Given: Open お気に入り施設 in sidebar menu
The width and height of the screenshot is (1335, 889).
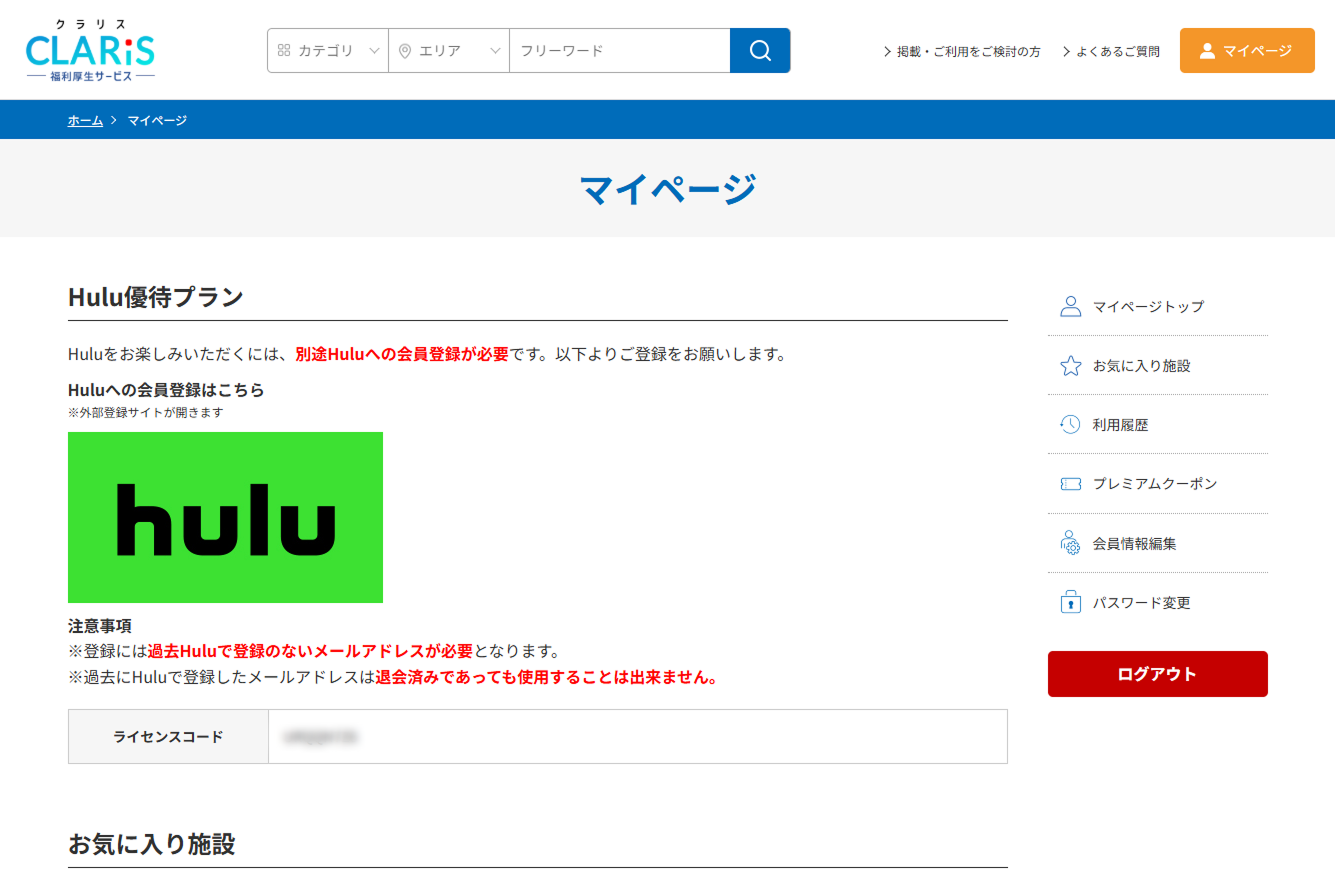Looking at the screenshot, I should point(1158,366).
